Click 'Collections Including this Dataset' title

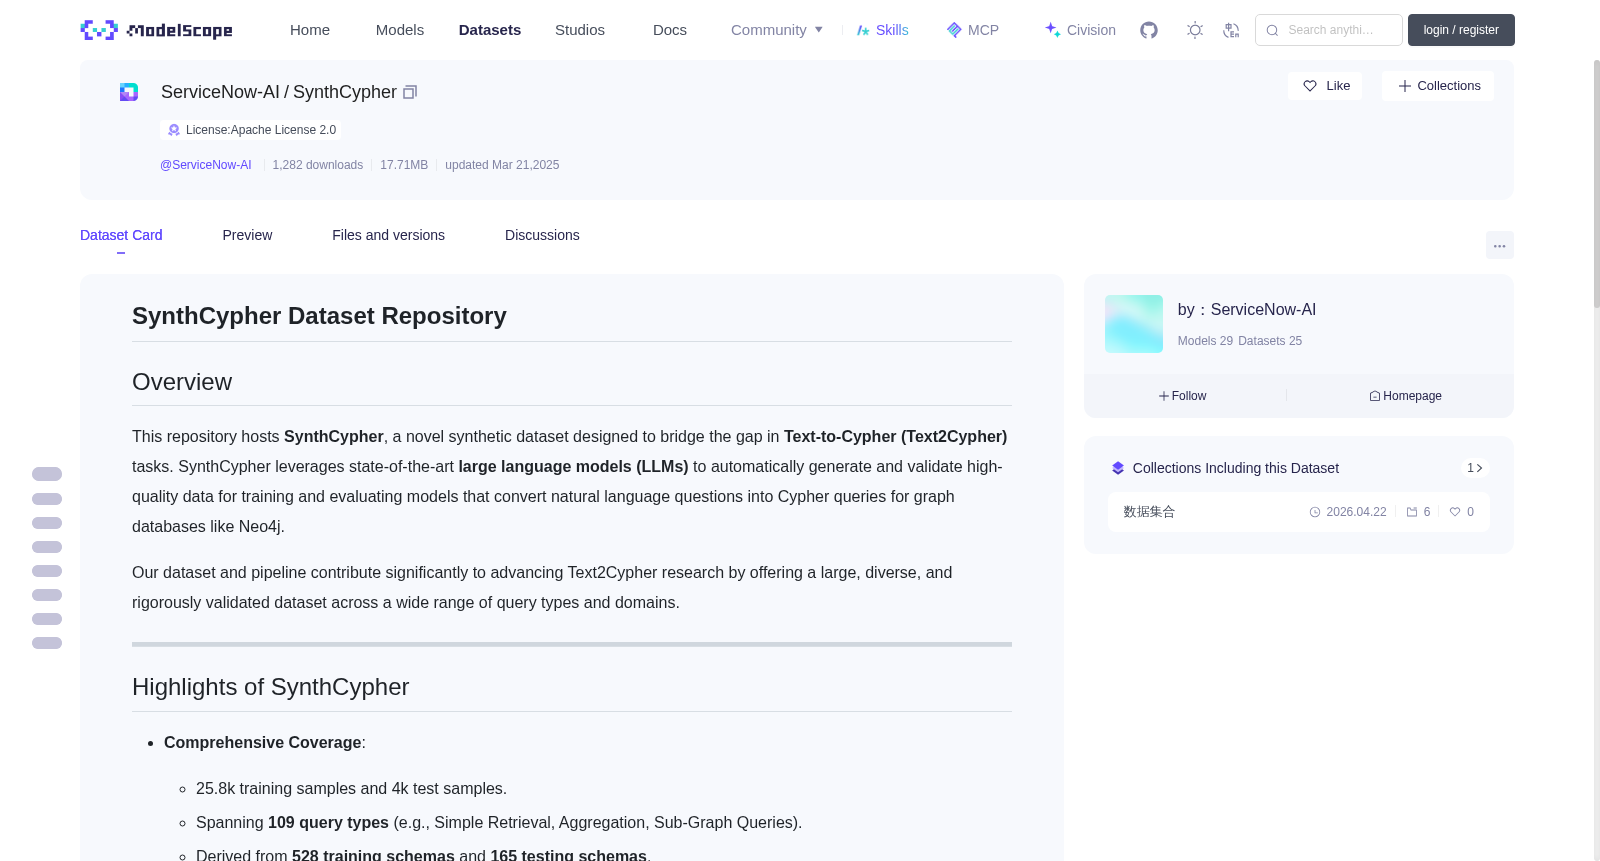(x=1236, y=468)
